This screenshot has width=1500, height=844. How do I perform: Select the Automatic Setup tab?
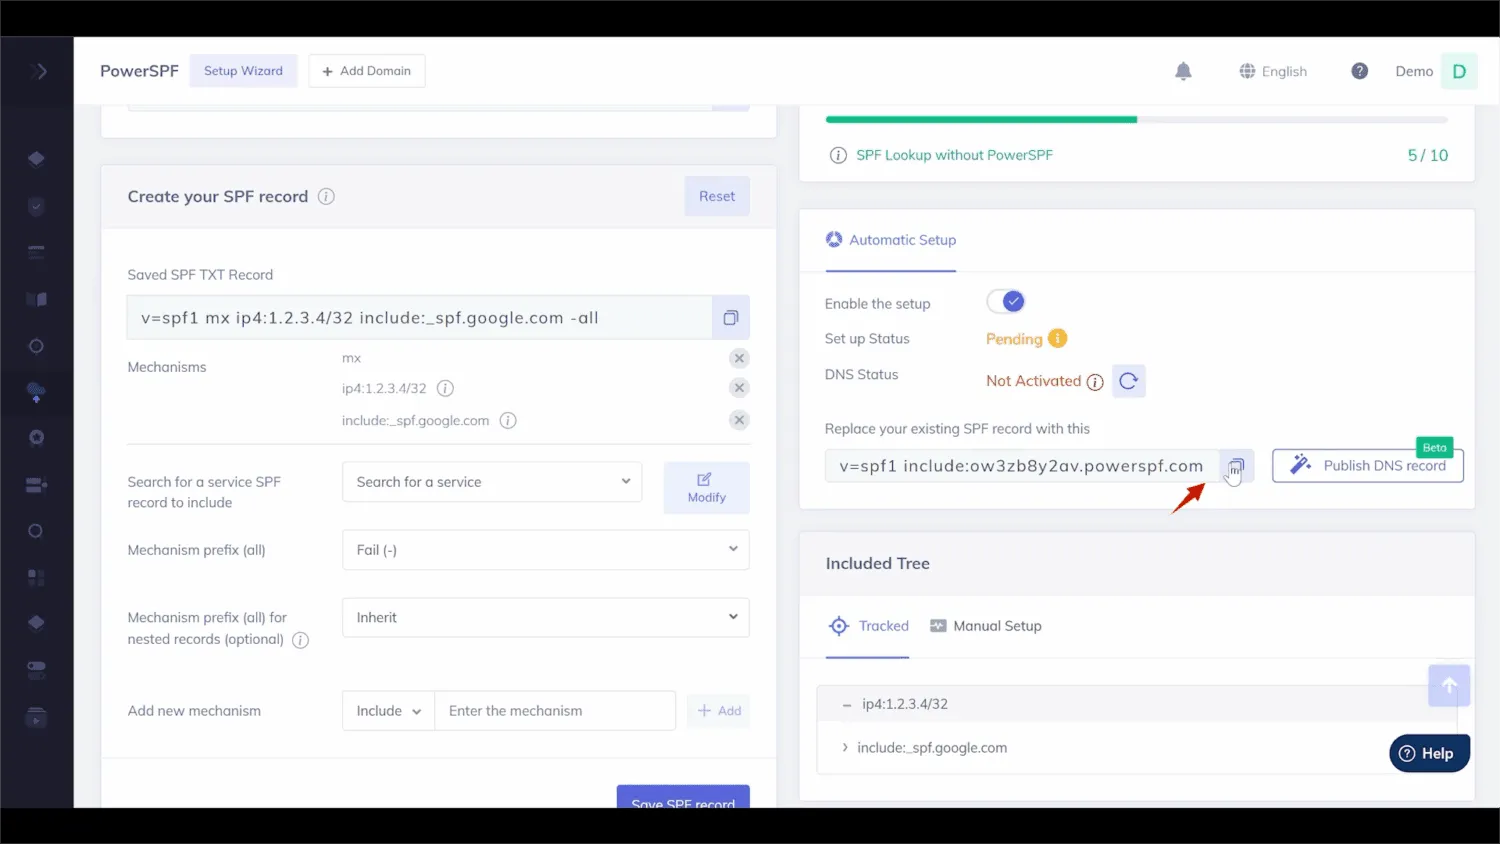pyautogui.click(x=890, y=240)
